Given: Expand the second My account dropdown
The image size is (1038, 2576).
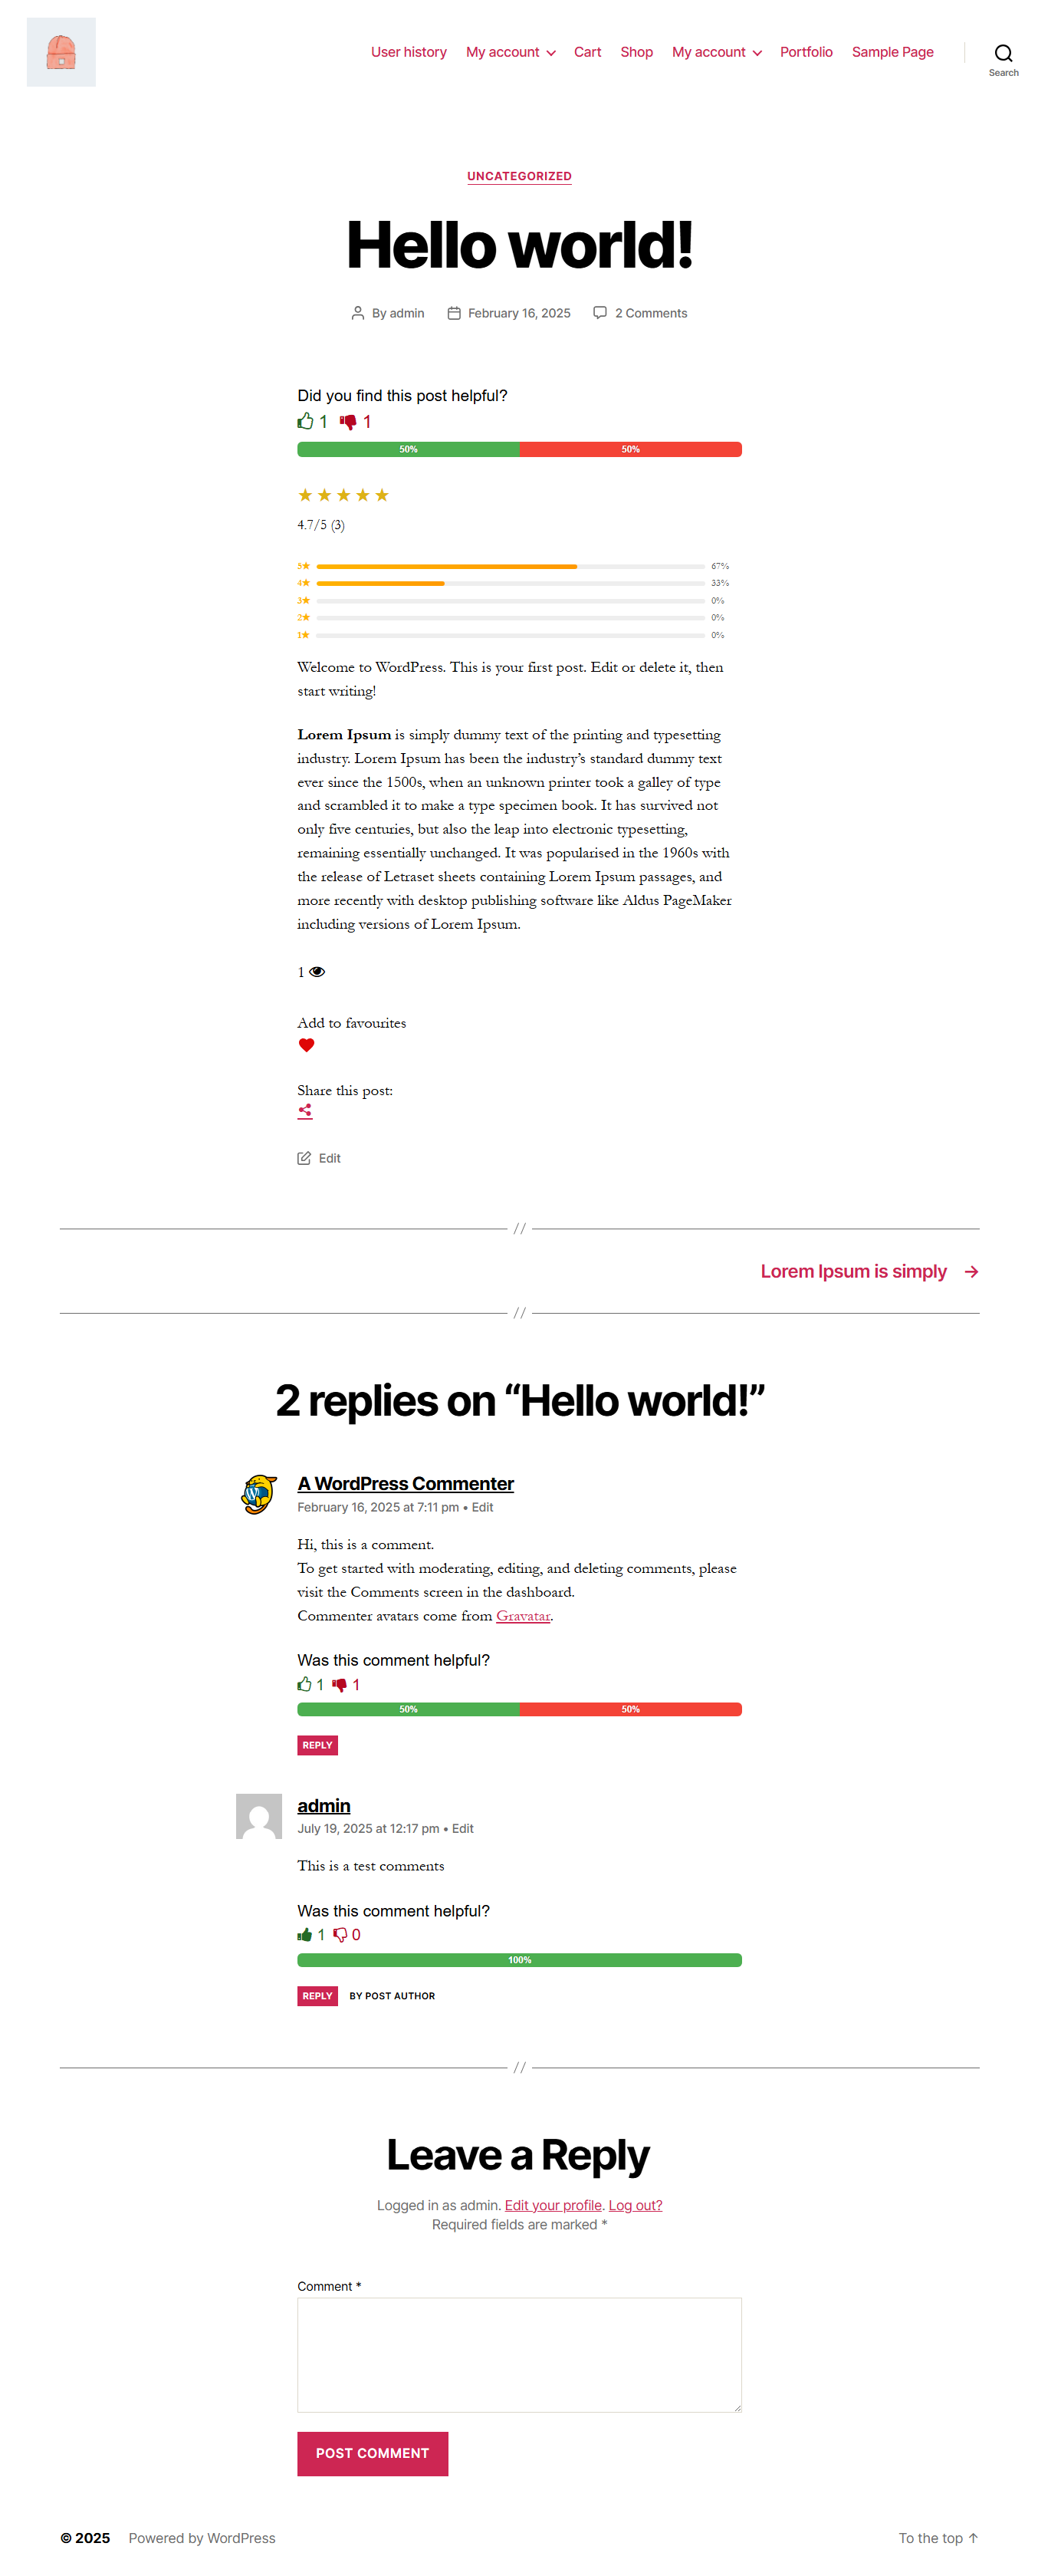Looking at the screenshot, I should (x=716, y=52).
